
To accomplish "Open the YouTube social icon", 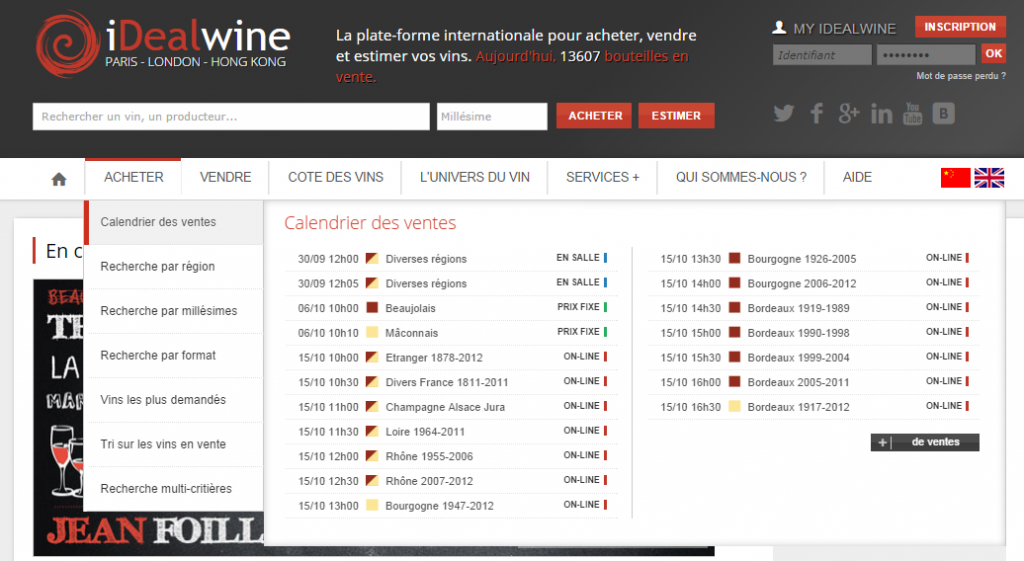I will [912, 114].
